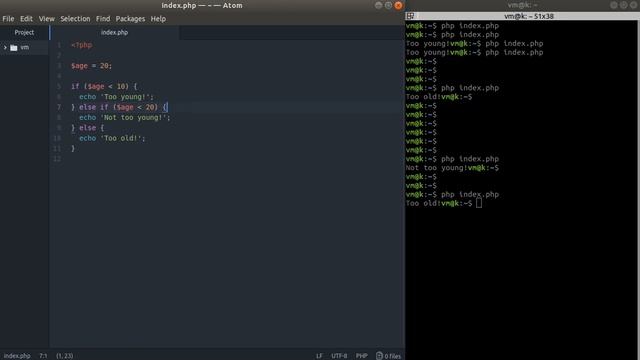Click the echo 'Too old!' line
The image size is (640, 360).
112,138
